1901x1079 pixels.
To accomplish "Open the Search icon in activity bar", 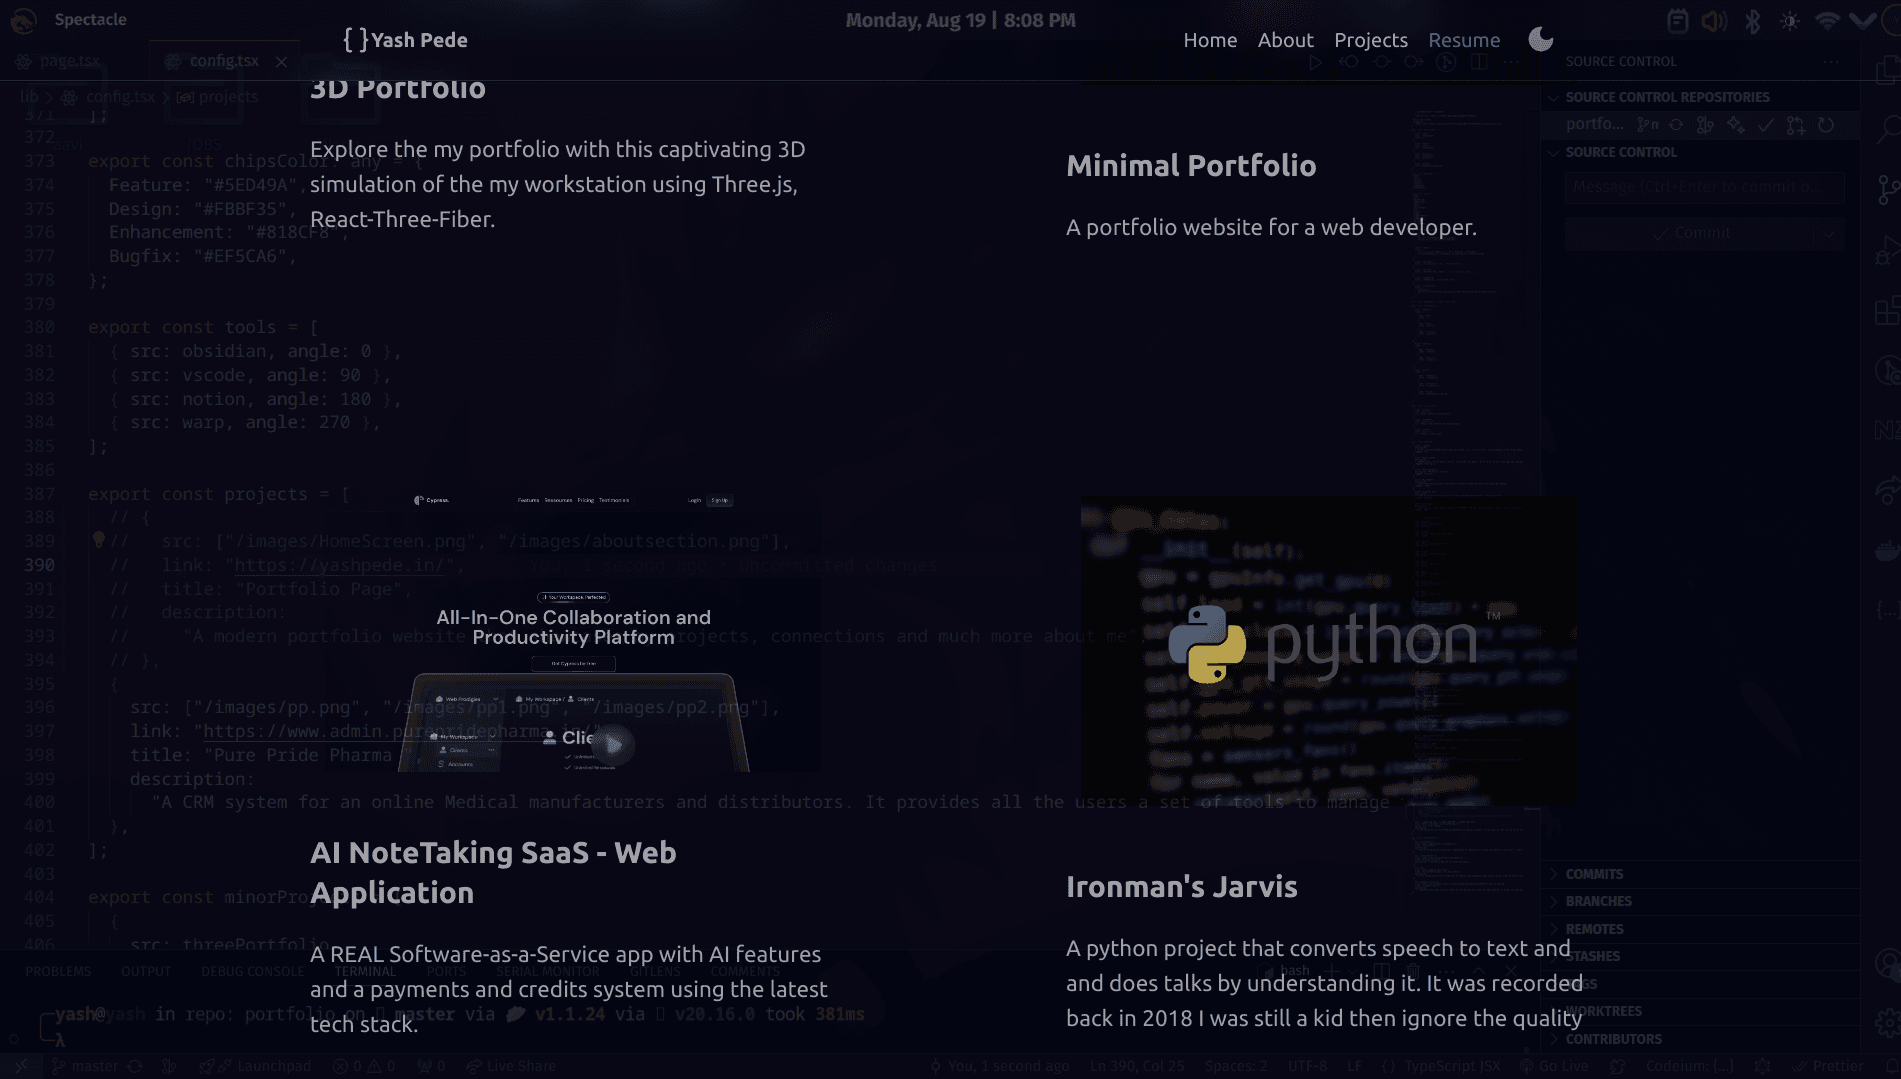I will [x=1887, y=129].
